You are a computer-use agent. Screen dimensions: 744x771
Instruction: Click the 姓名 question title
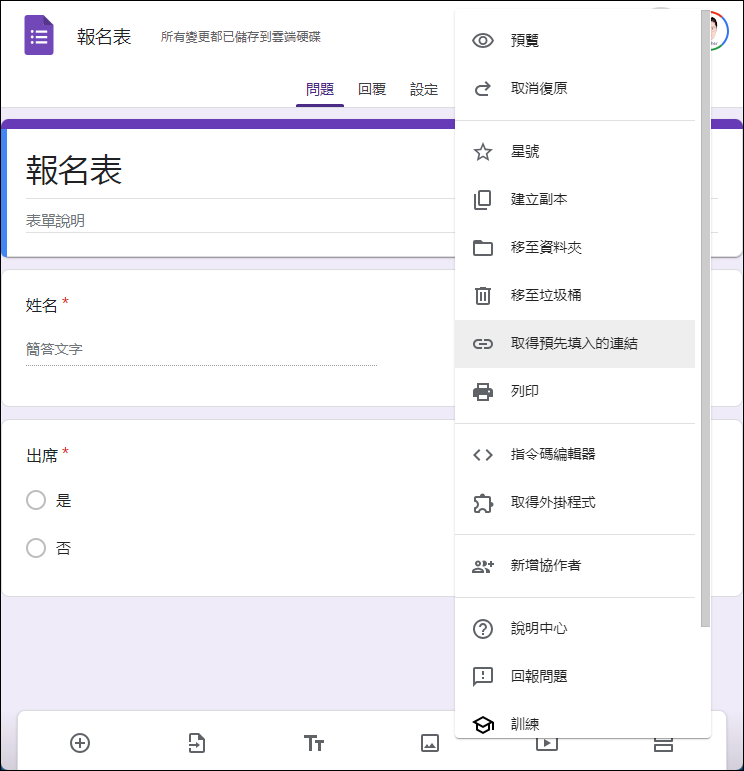41,305
